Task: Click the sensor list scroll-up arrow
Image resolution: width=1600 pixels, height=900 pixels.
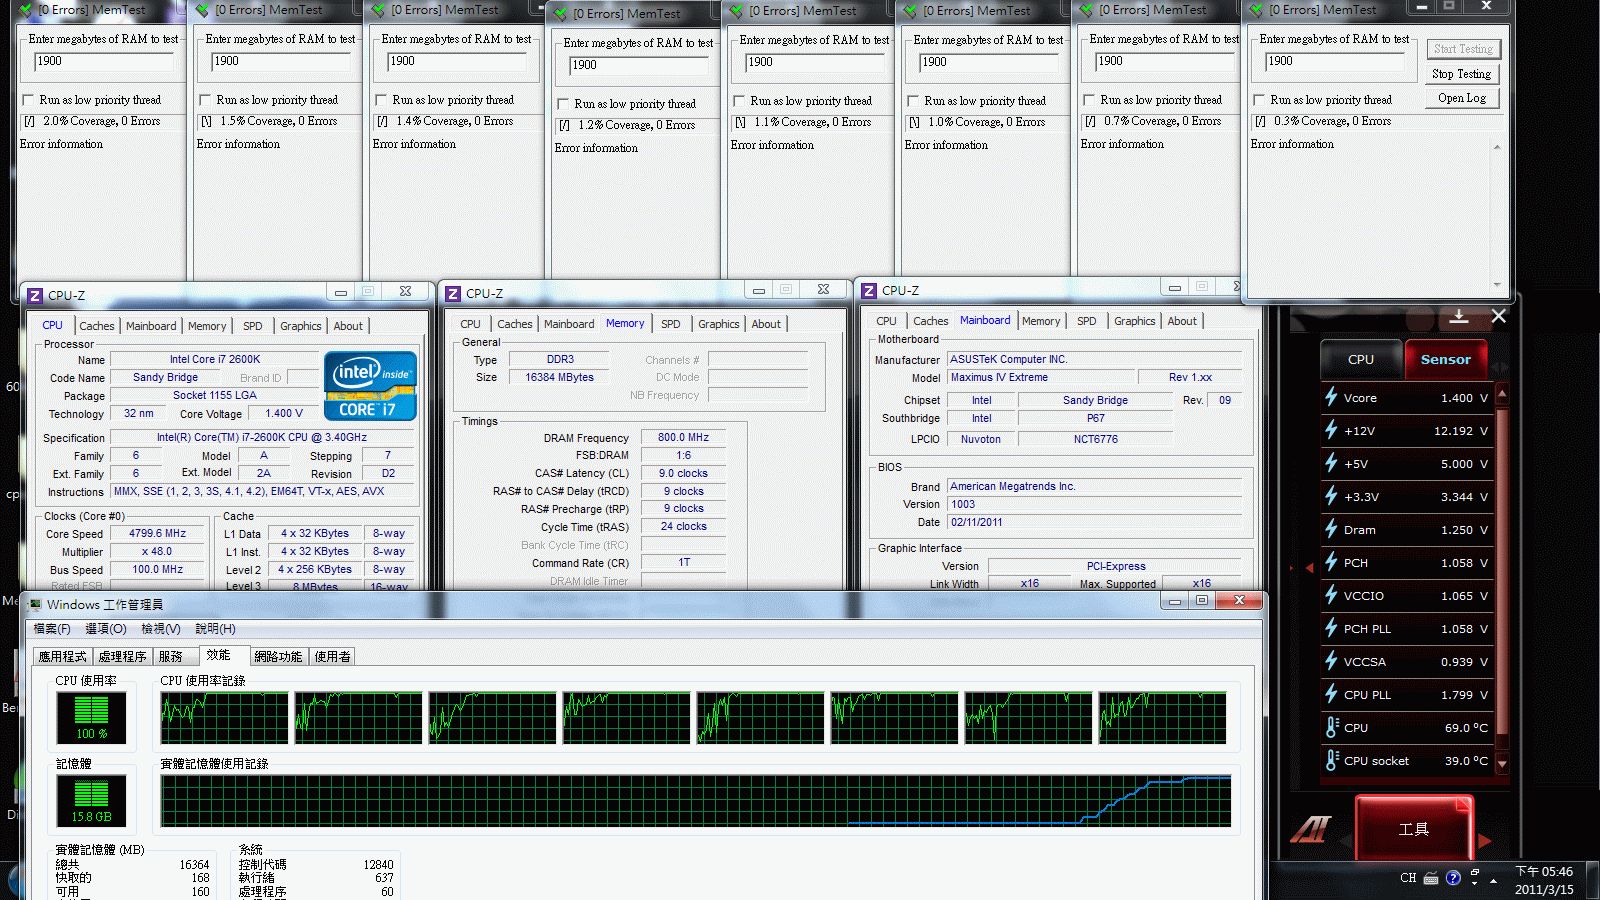Action: click(1502, 394)
